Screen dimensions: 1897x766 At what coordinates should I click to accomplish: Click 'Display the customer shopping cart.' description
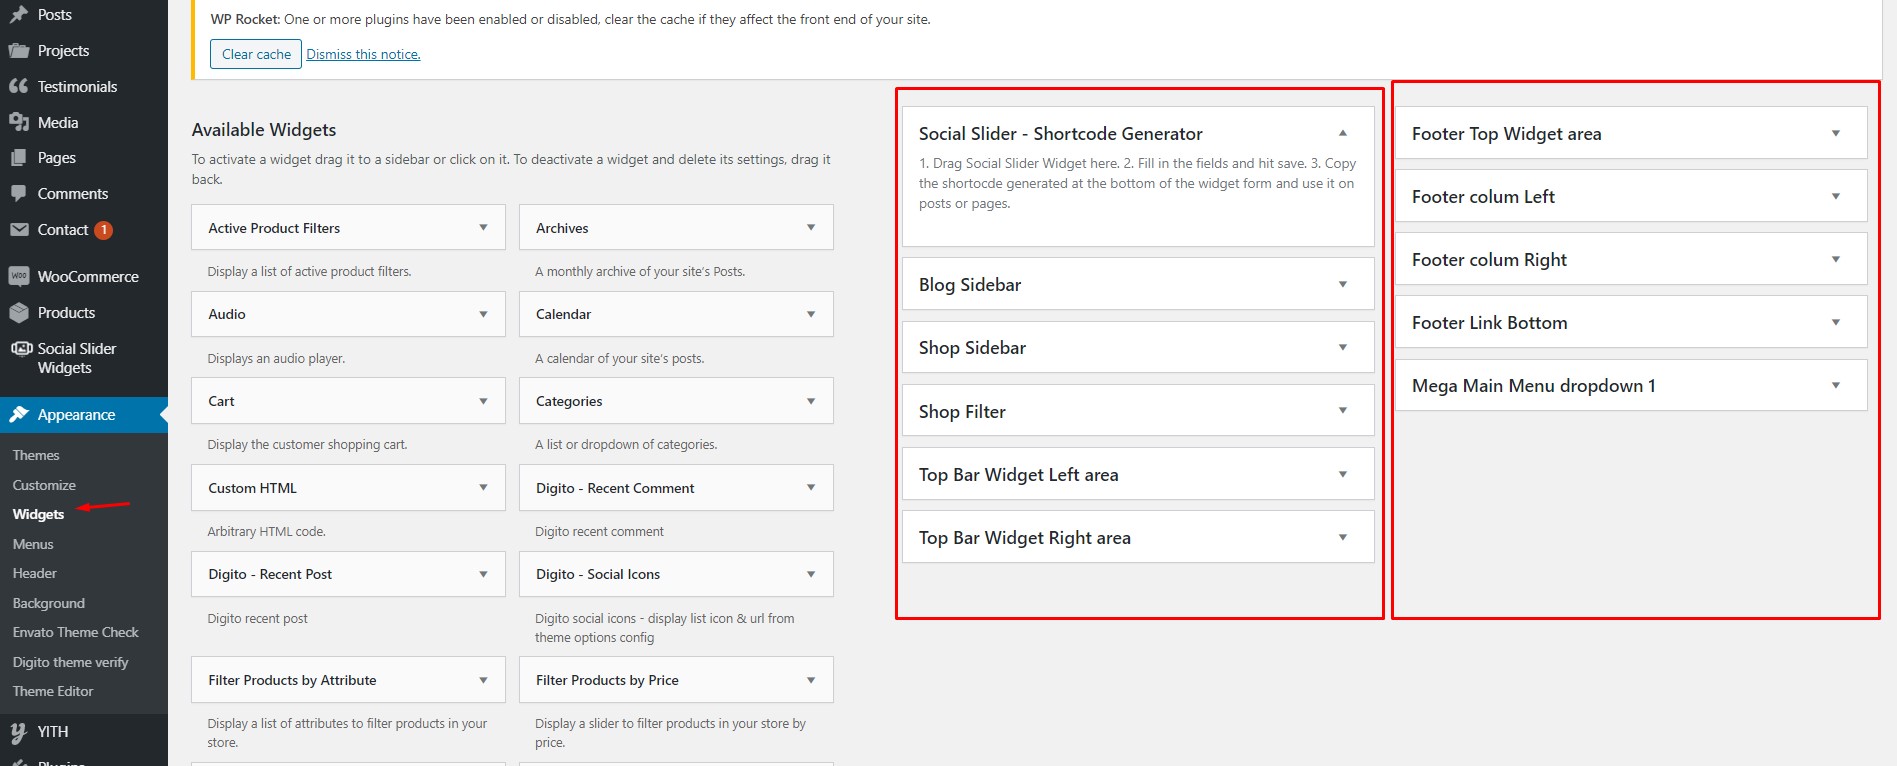[307, 444]
